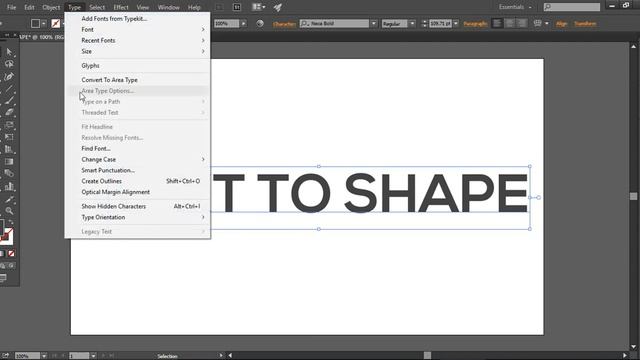Open the Character panel link

coord(284,24)
